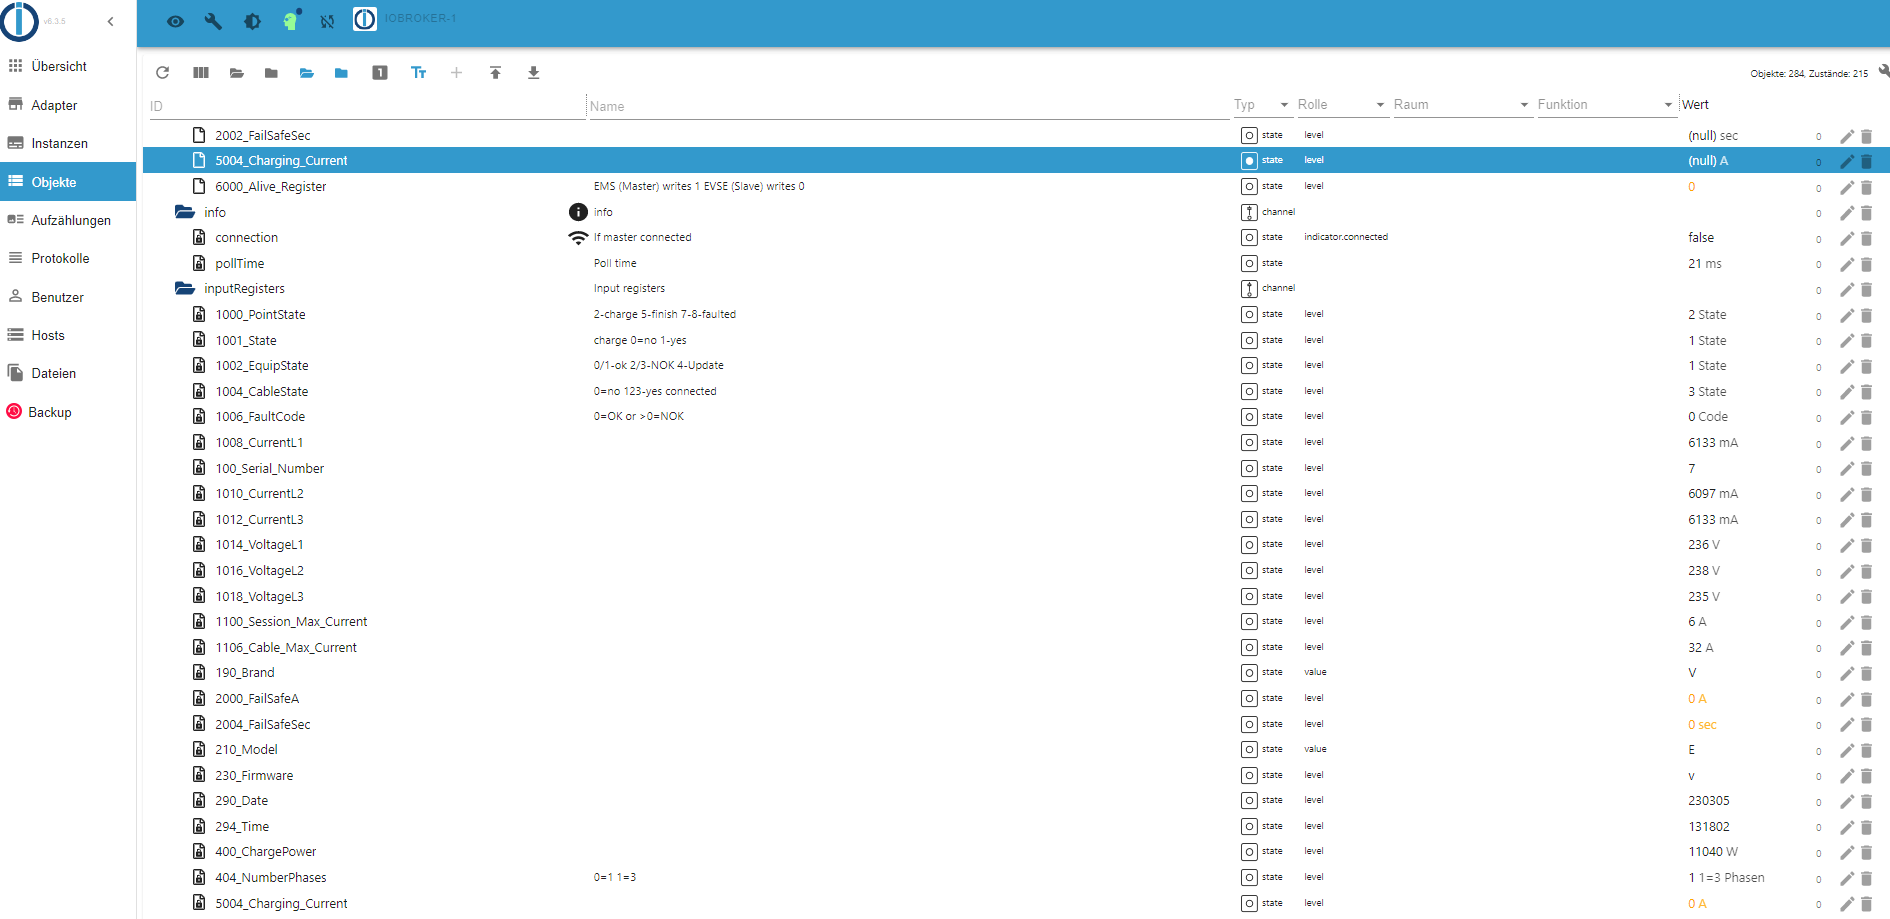This screenshot has height=919, width=1890.
Task: Open Übersicht in the sidebar
Action: coord(68,66)
